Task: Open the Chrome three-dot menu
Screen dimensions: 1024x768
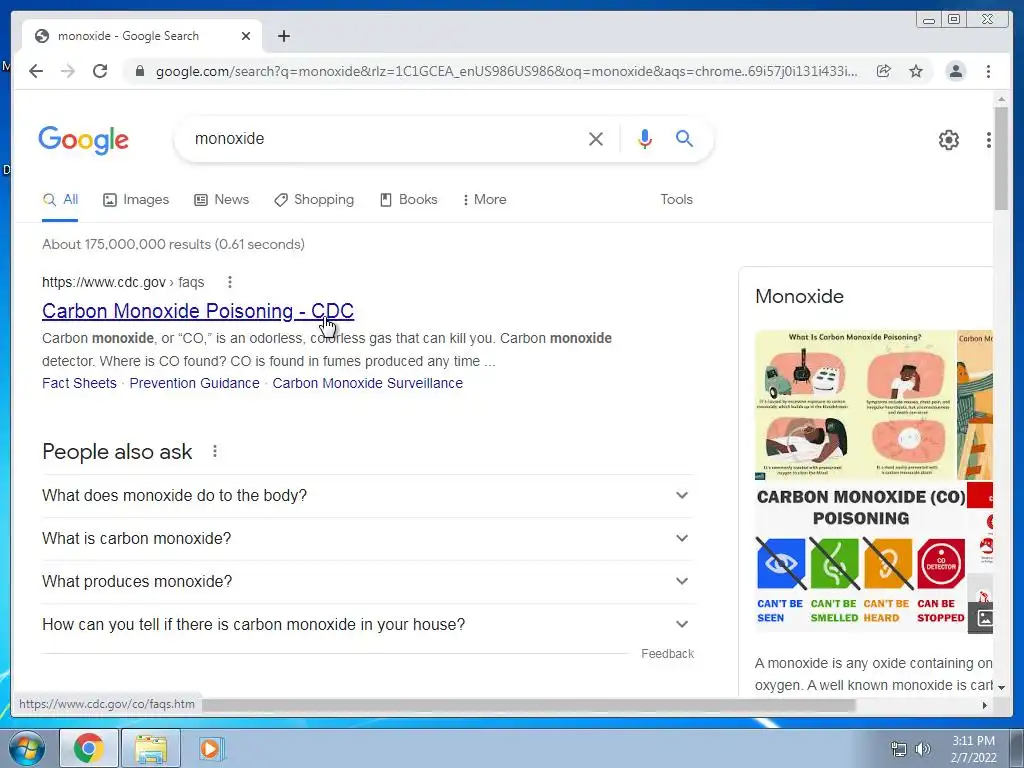Action: pyautogui.click(x=988, y=71)
